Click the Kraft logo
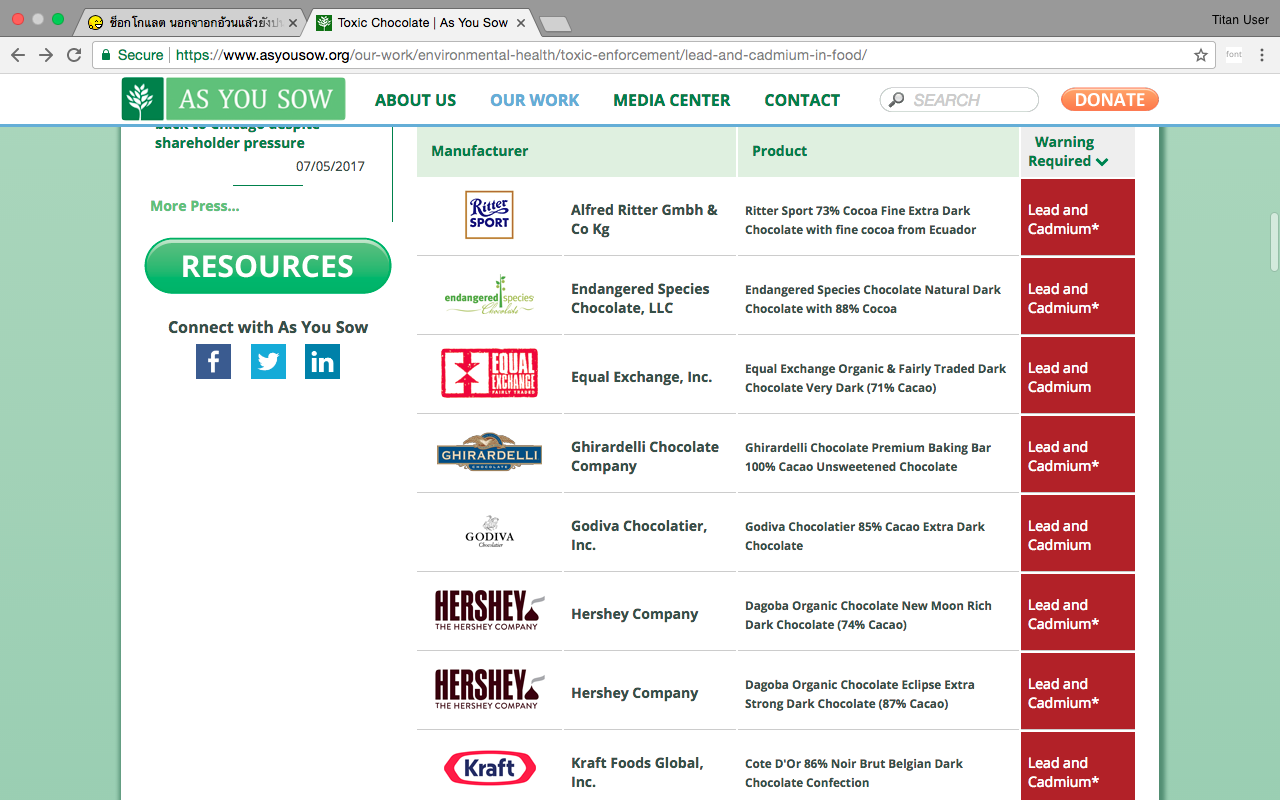 (x=490, y=768)
